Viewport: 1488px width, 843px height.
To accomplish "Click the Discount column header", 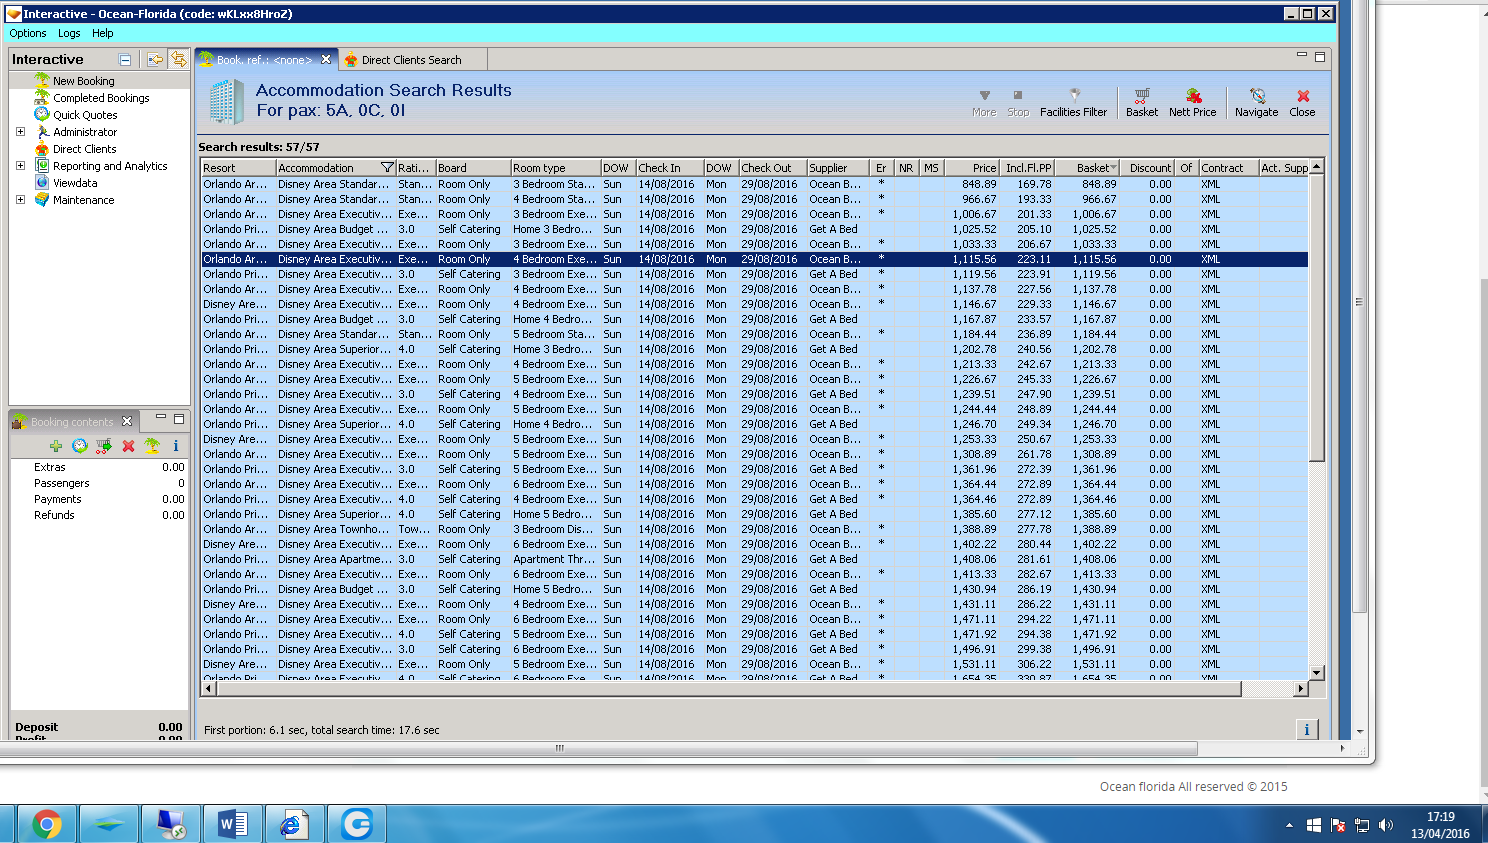I will [x=1148, y=168].
